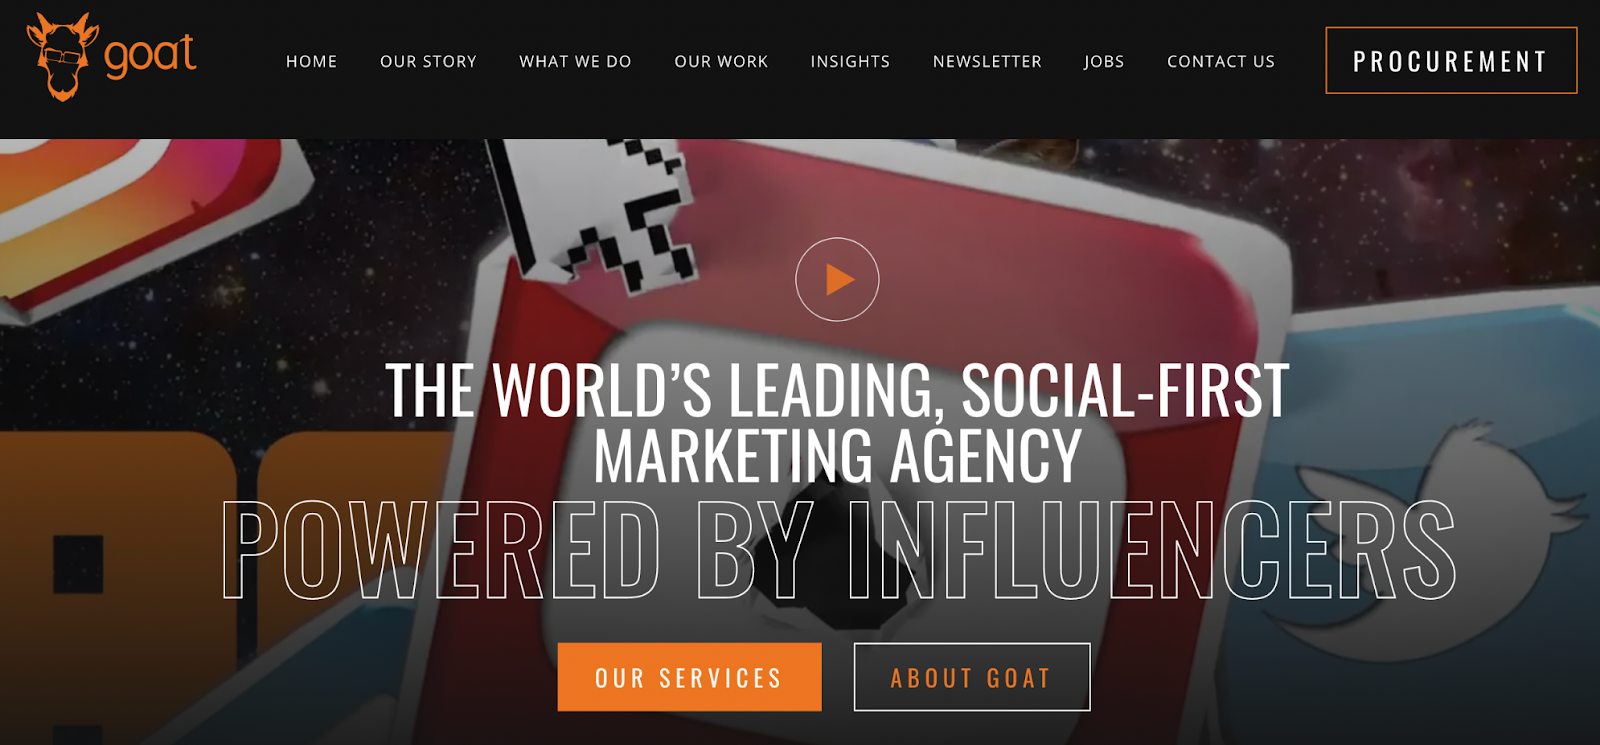The width and height of the screenshot is (1600, 745).
Task: Click the orange Our Services button
Action: [x=689, y=677]
